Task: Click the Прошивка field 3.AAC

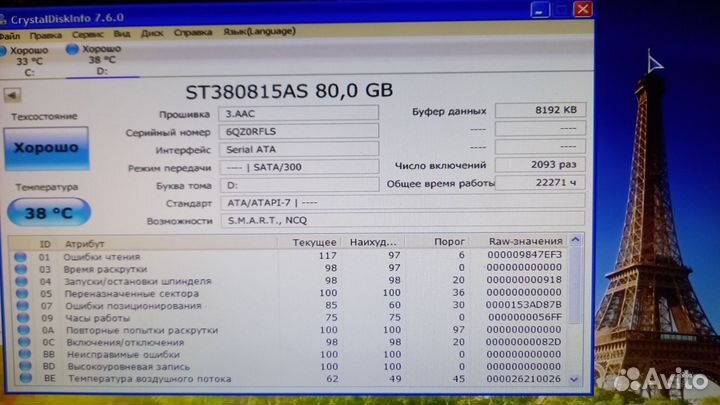Action: 298,113
